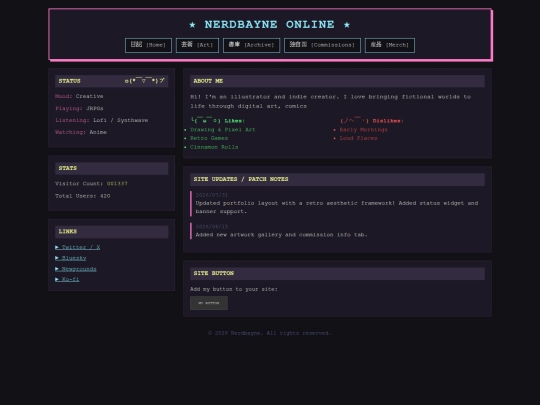Click the Likes heading with kaomoji
540x405 pixels.
pos(218,120)
